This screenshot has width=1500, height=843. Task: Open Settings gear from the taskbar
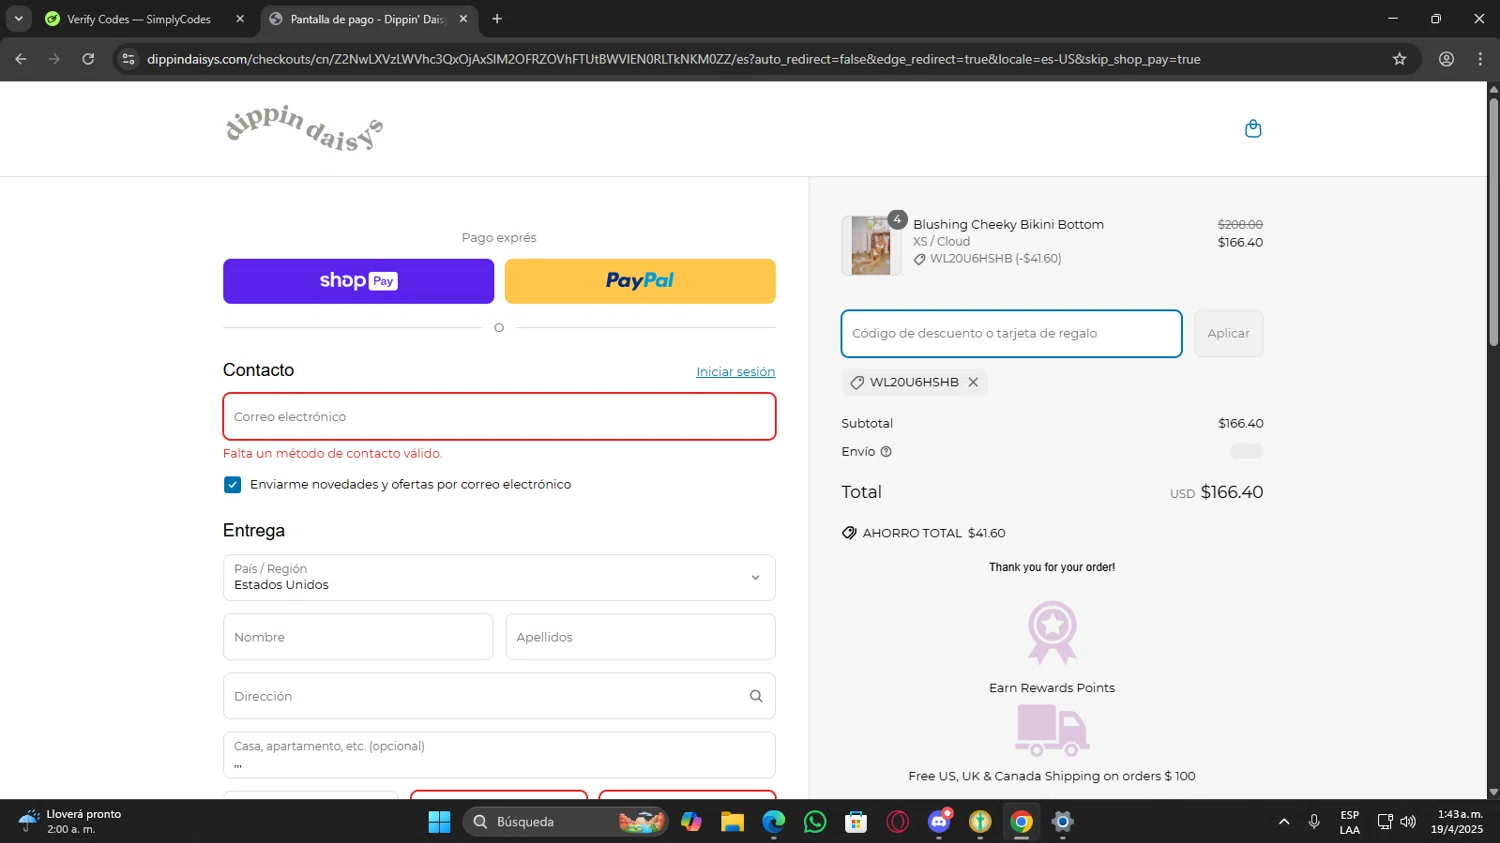click(x=1063, y=822)
